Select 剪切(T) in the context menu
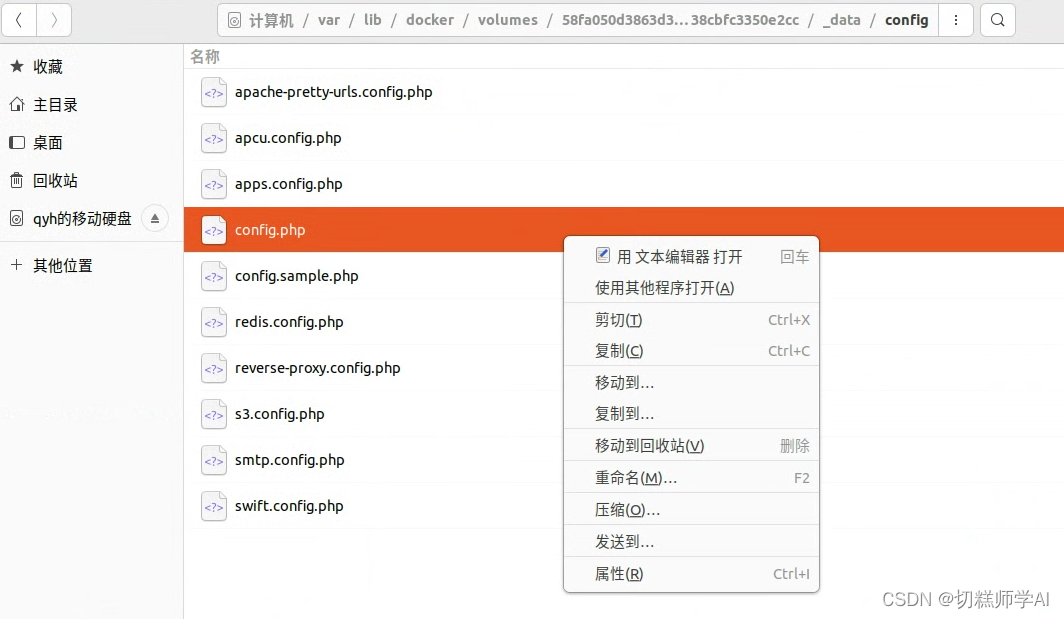The image size is (1064, 619). (x=691, y=320)
